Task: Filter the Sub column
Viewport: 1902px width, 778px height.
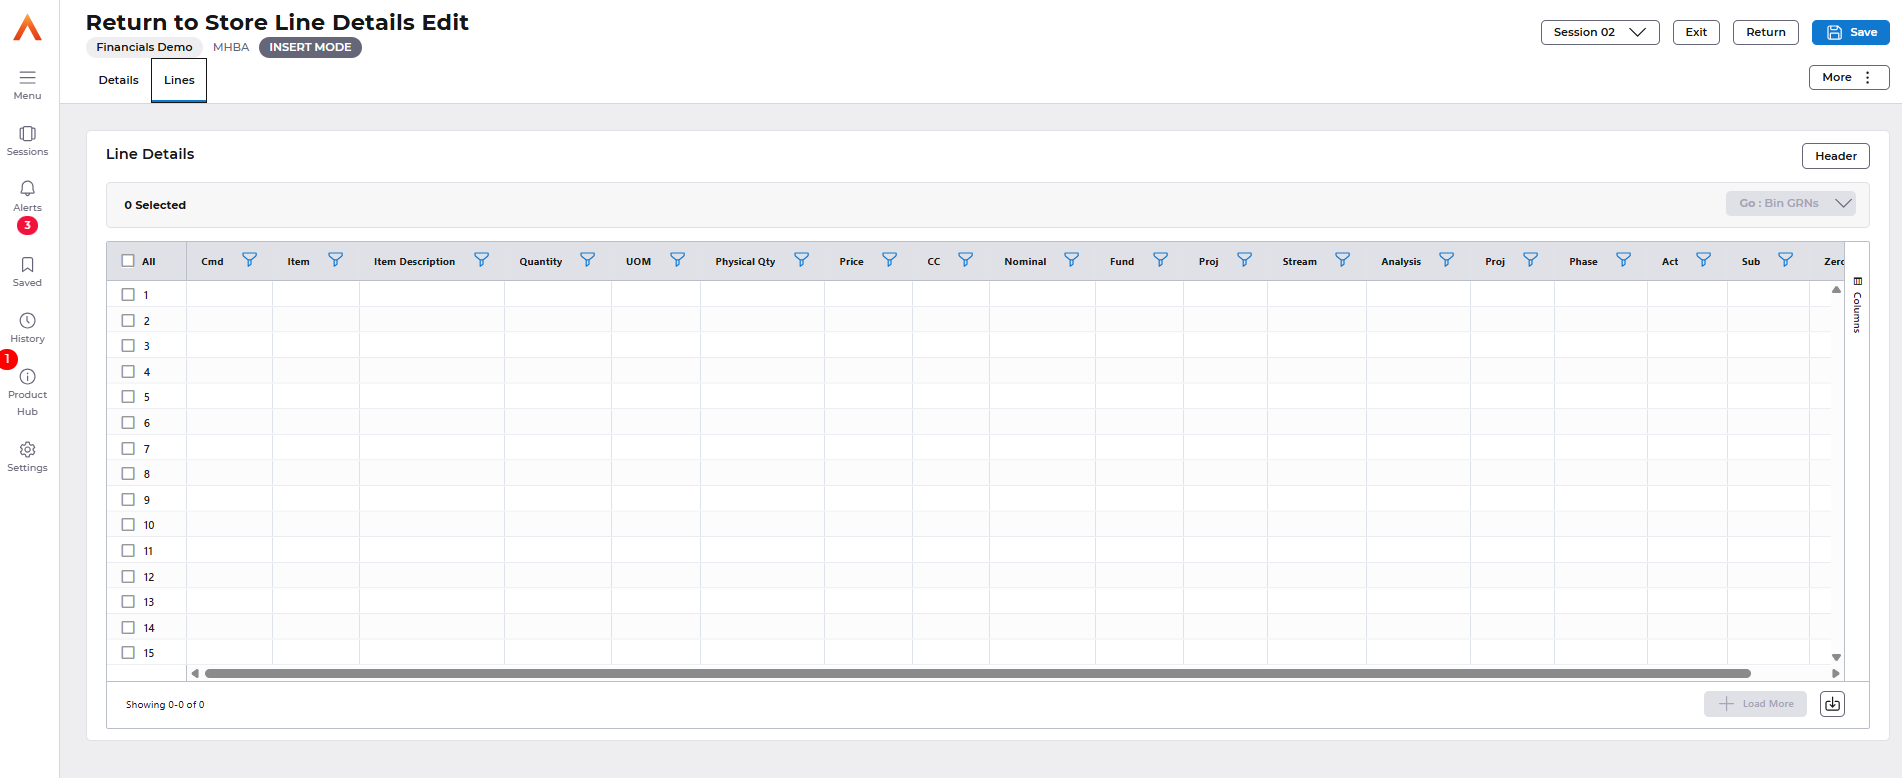Action: (x=1786, y=260)
